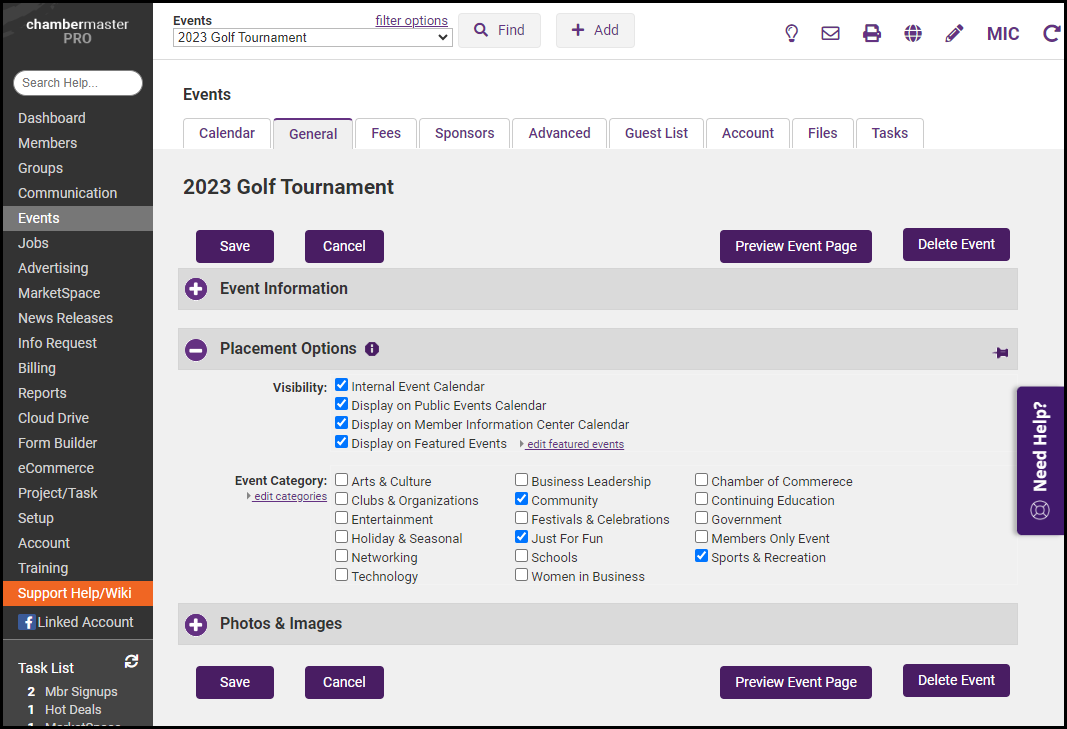This screenshot has width=1067, height=729.
Task: Open Reports in the sidebar
Action: (42, 393)
